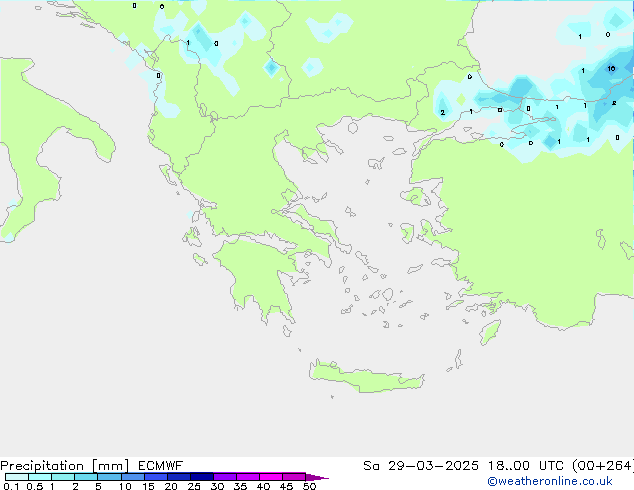Select the 'Precipitation [mm]' title text

point(65,466)
